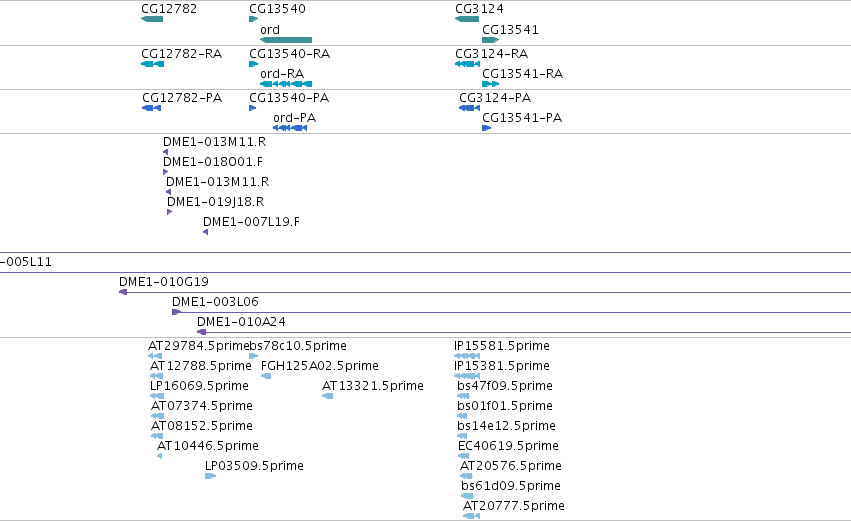Open the CG13540 gene label
The height and width of the screenshot is (521, 851).
(277, 9)
